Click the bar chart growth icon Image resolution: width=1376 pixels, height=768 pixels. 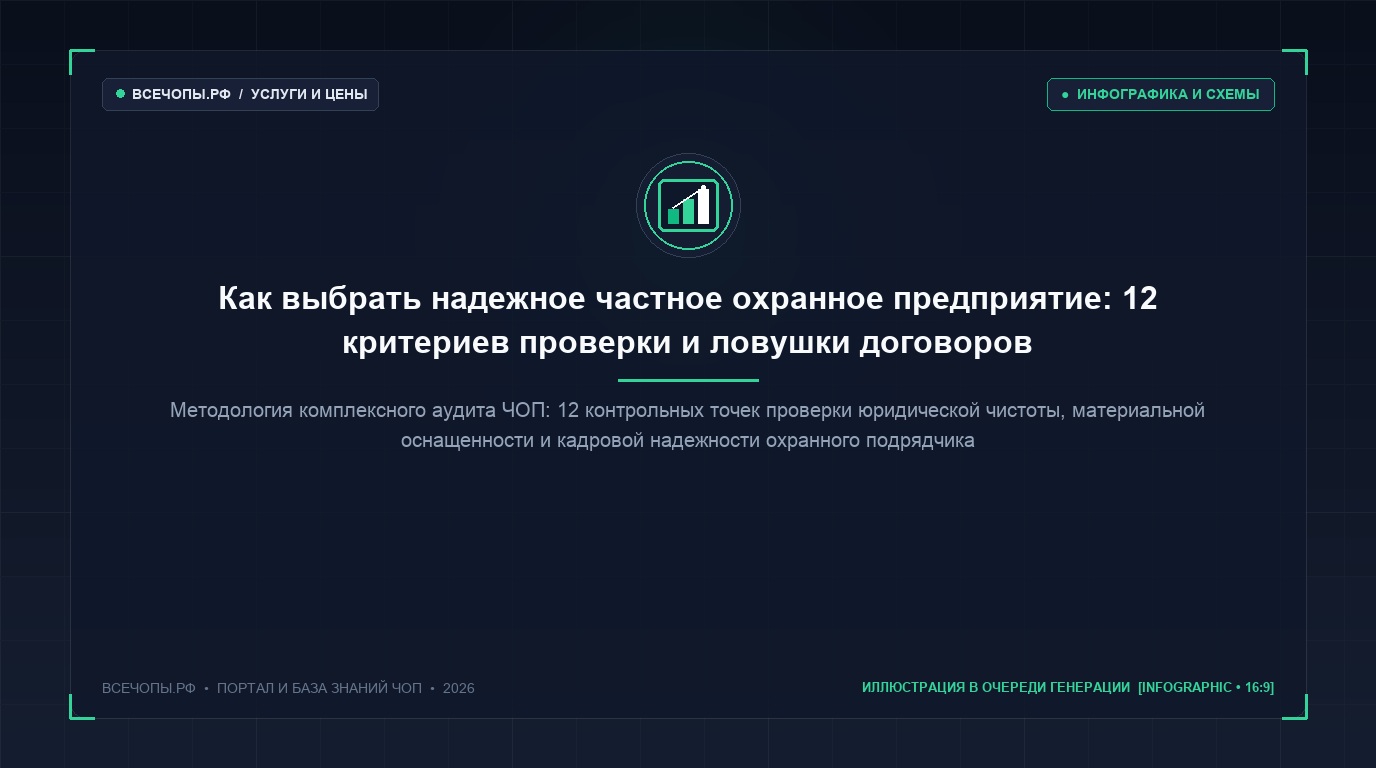[688, 205]
